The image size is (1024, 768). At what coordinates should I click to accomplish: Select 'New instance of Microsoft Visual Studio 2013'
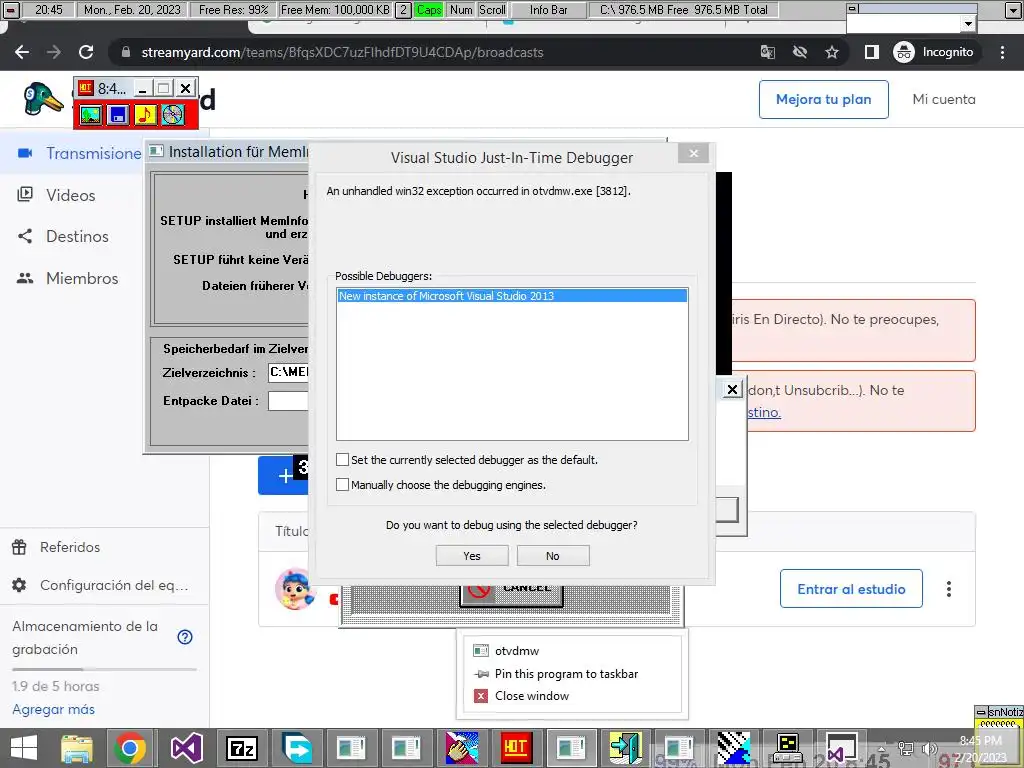(512, 296)
